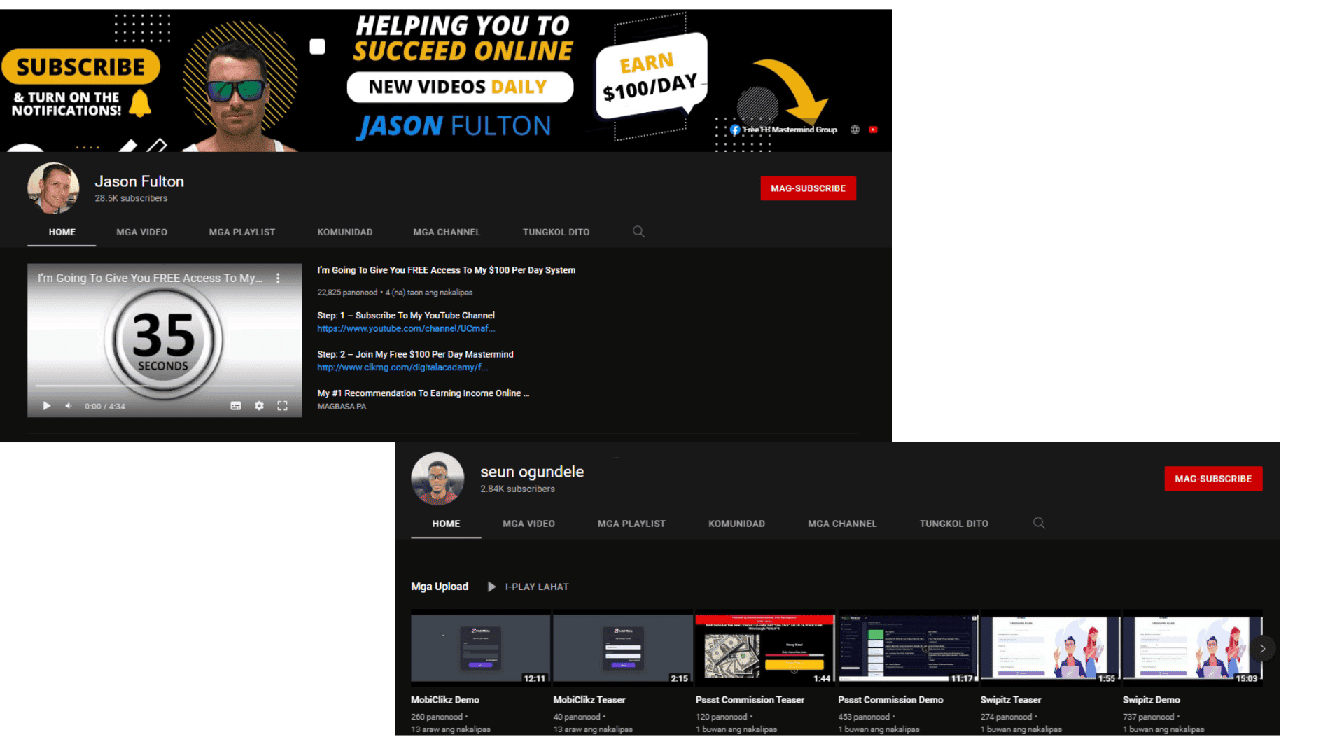Open MGA PLAYLIST tab on Jason Fulton channel
The height and width of the screenshot is (756, 1344).
pyautogui.click(x=242, y=231)
